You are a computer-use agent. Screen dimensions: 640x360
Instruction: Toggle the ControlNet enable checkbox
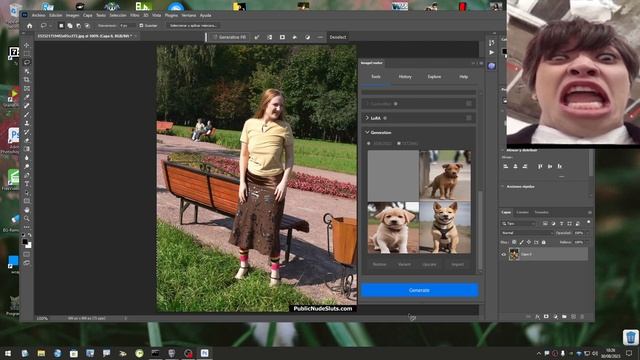[469, 104]
